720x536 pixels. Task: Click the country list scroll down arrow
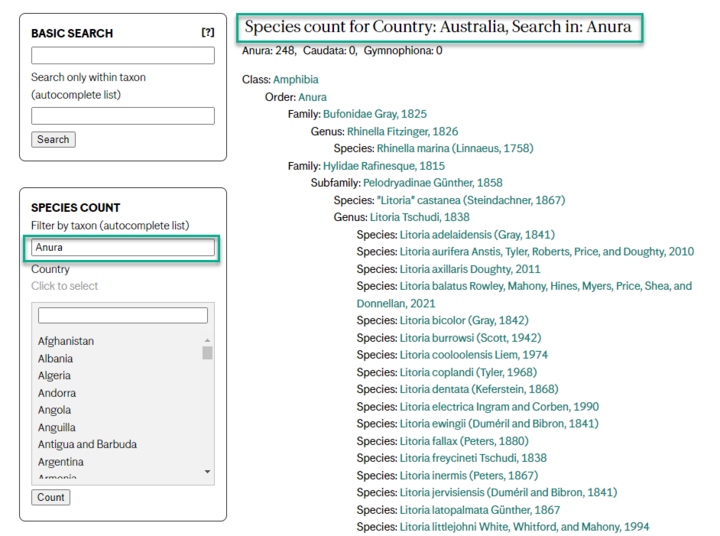click(207, 471)
